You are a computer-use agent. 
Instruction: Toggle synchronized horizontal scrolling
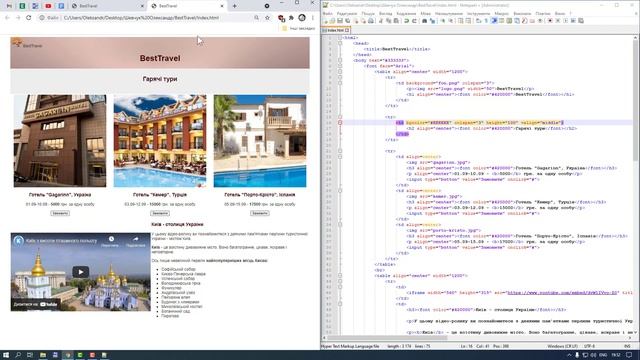[469, 20]
